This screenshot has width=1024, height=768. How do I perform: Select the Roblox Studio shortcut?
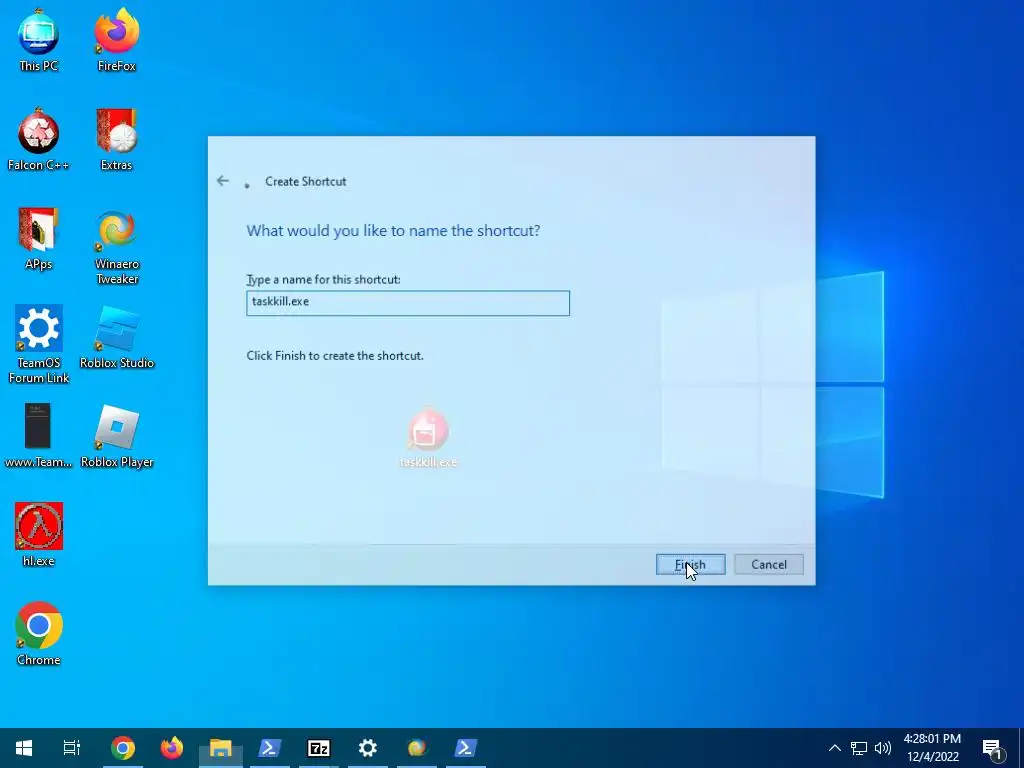(x=117, y=338)
